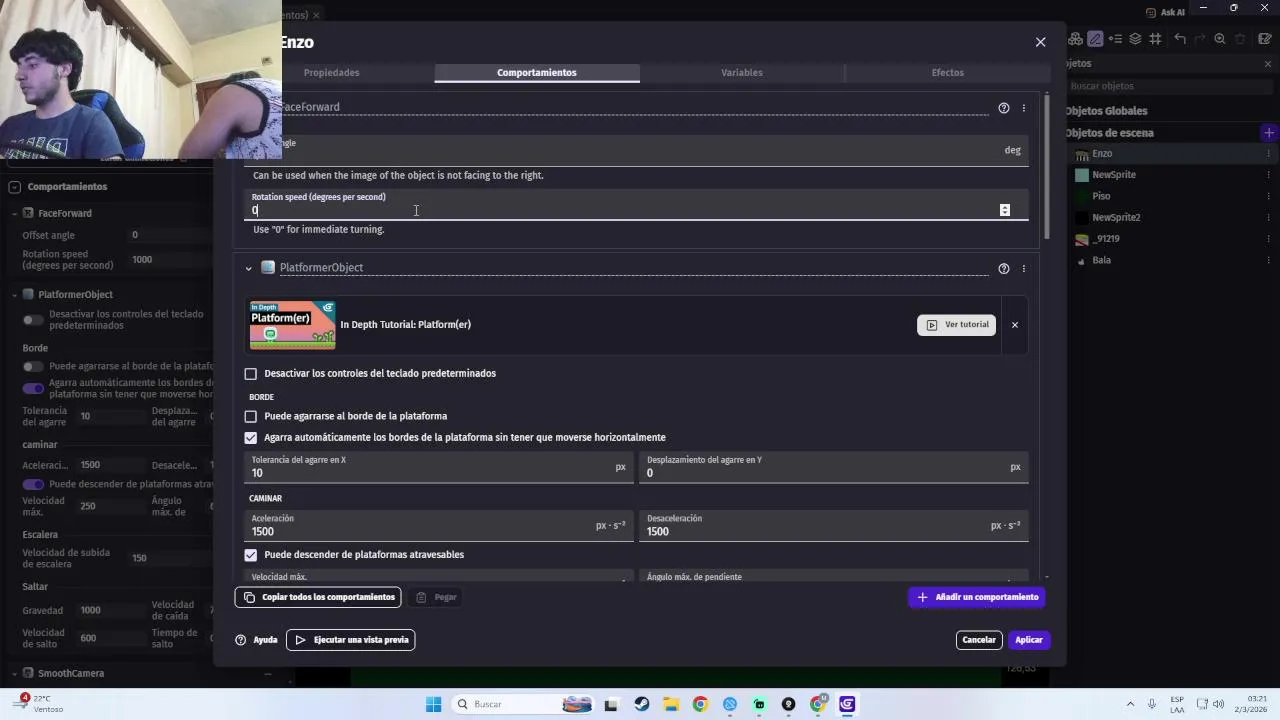1280x720 pixels.
Task: Toggle the grid icon in the scene toolbar
Action: [1155, 39]
